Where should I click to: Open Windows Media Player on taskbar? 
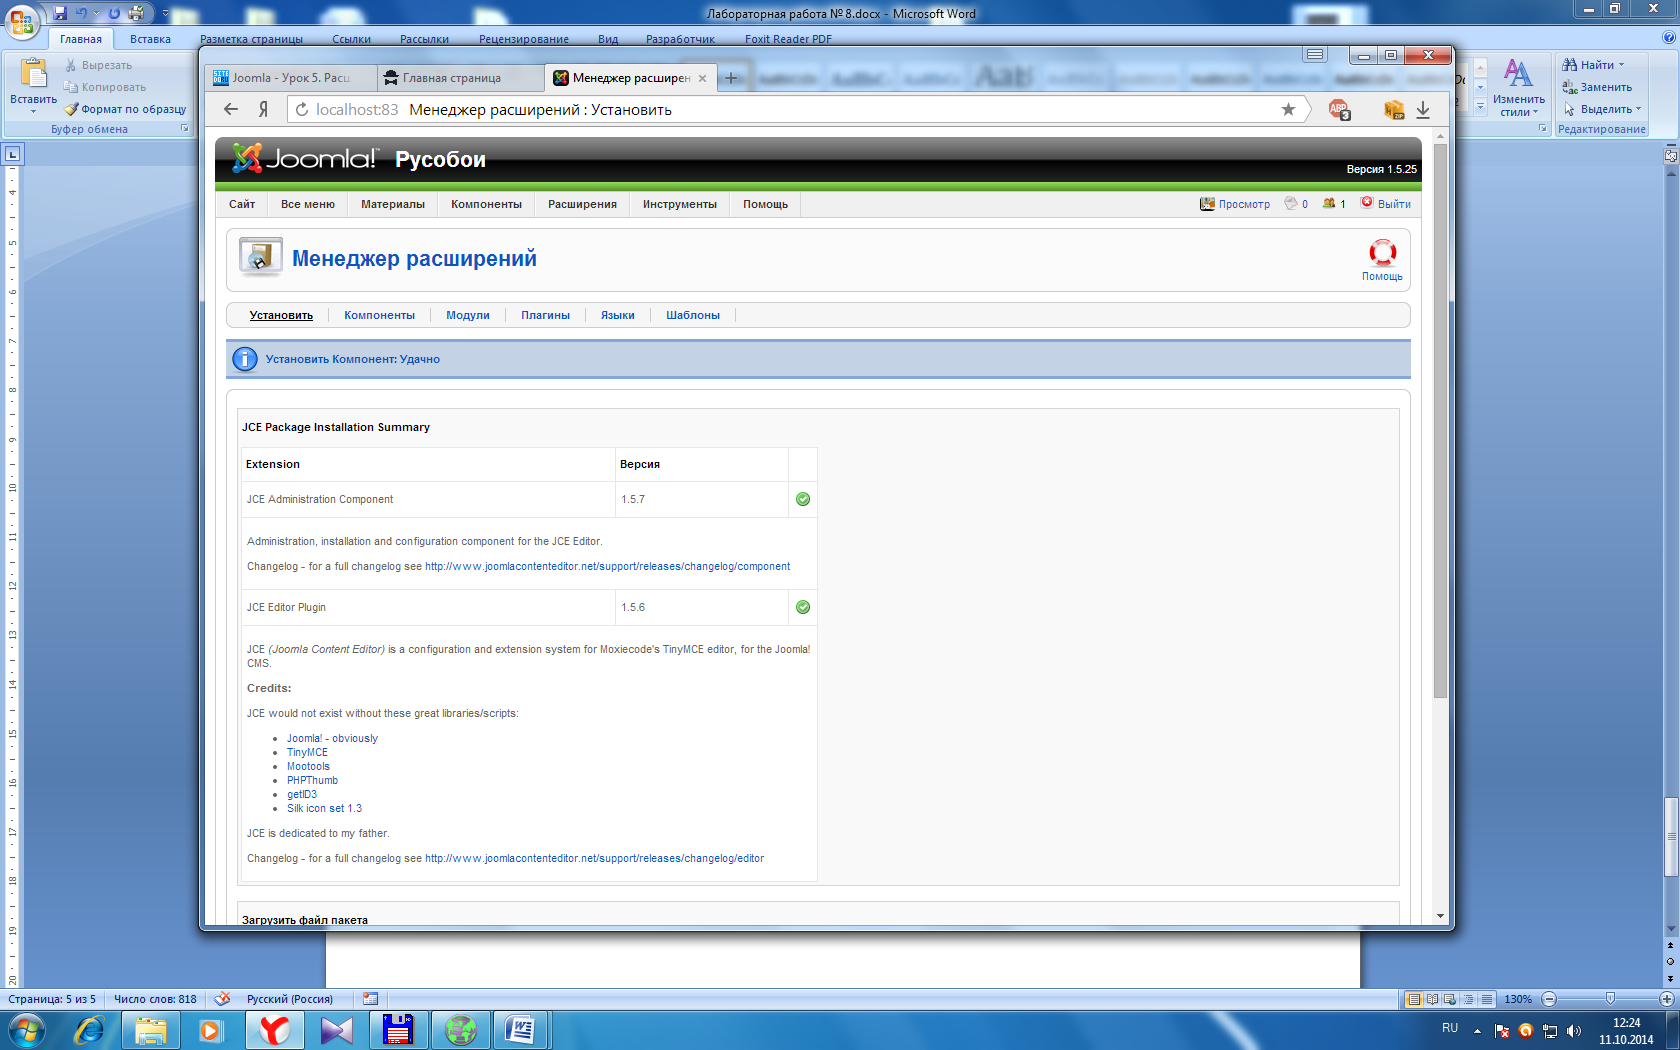(210, 1030)
